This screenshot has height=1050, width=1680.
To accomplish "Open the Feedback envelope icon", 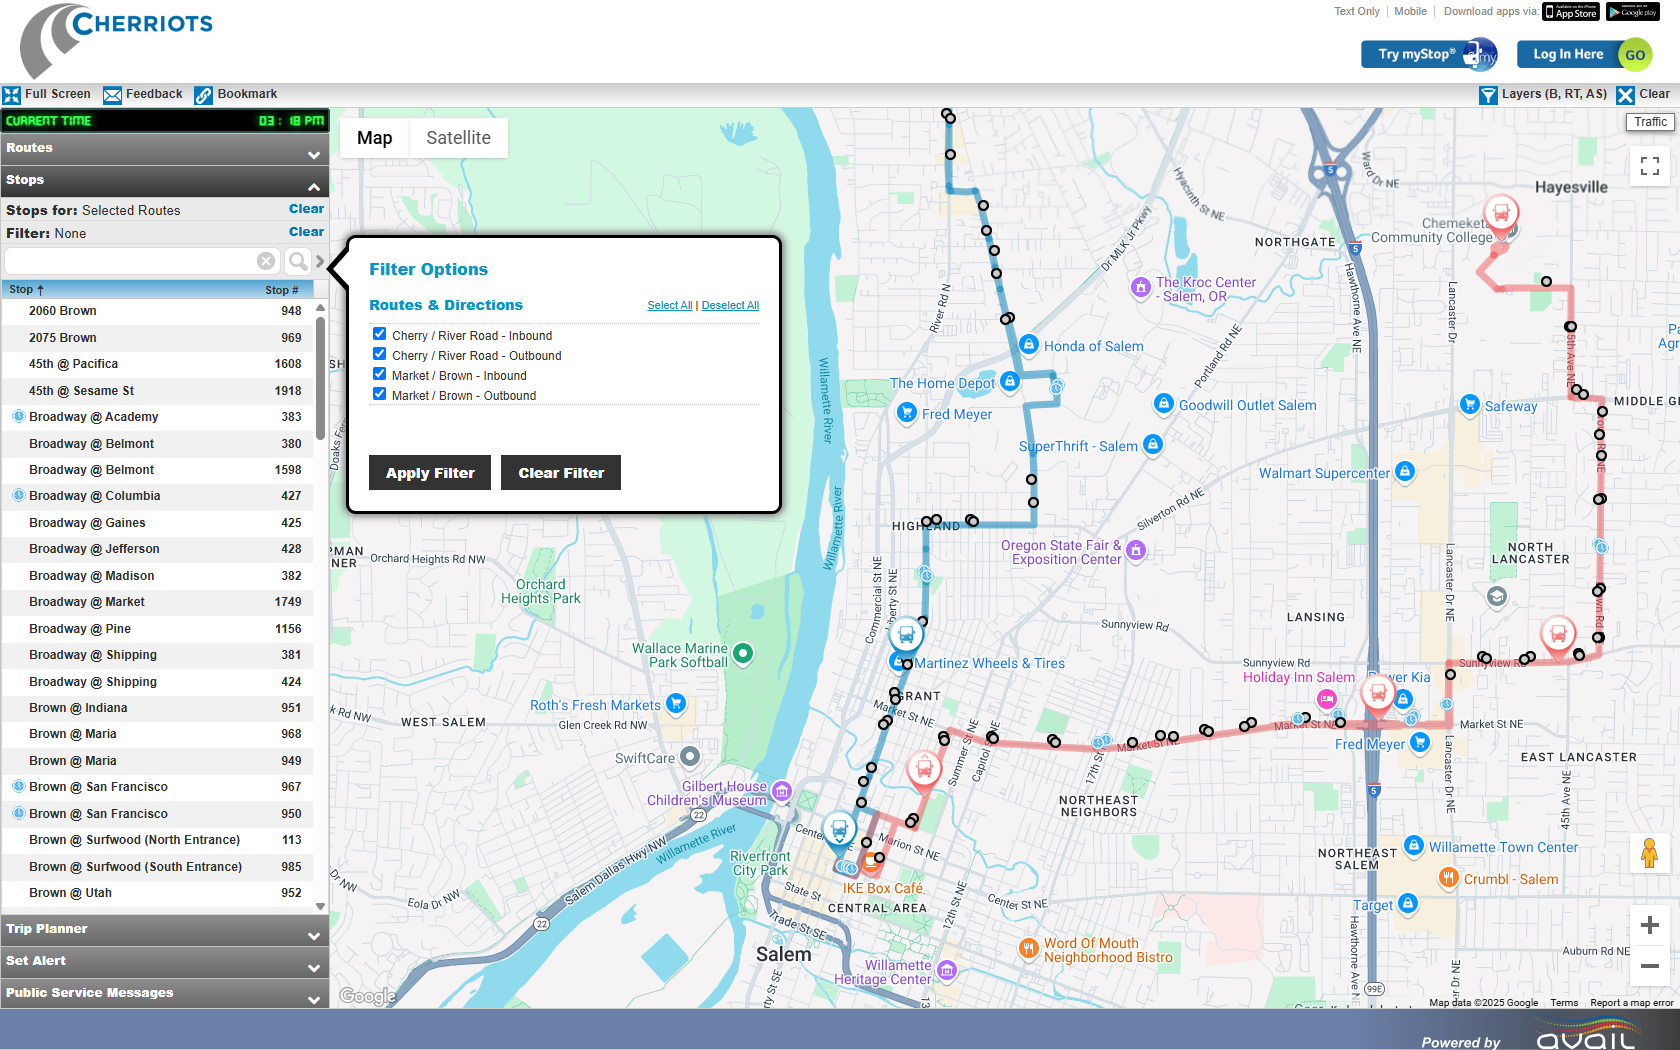I will pos(112,95).
